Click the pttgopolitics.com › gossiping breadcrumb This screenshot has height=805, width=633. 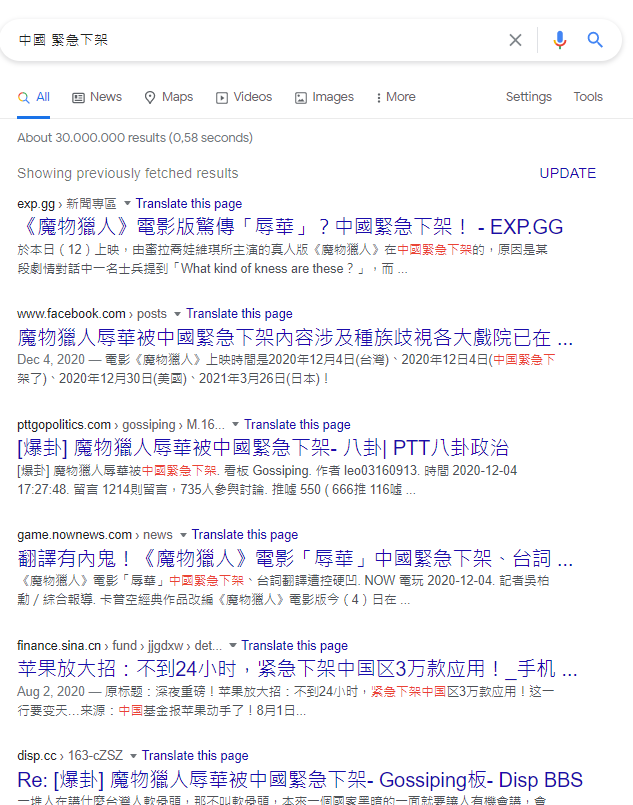pyautogui.click(x=121, y=424)
